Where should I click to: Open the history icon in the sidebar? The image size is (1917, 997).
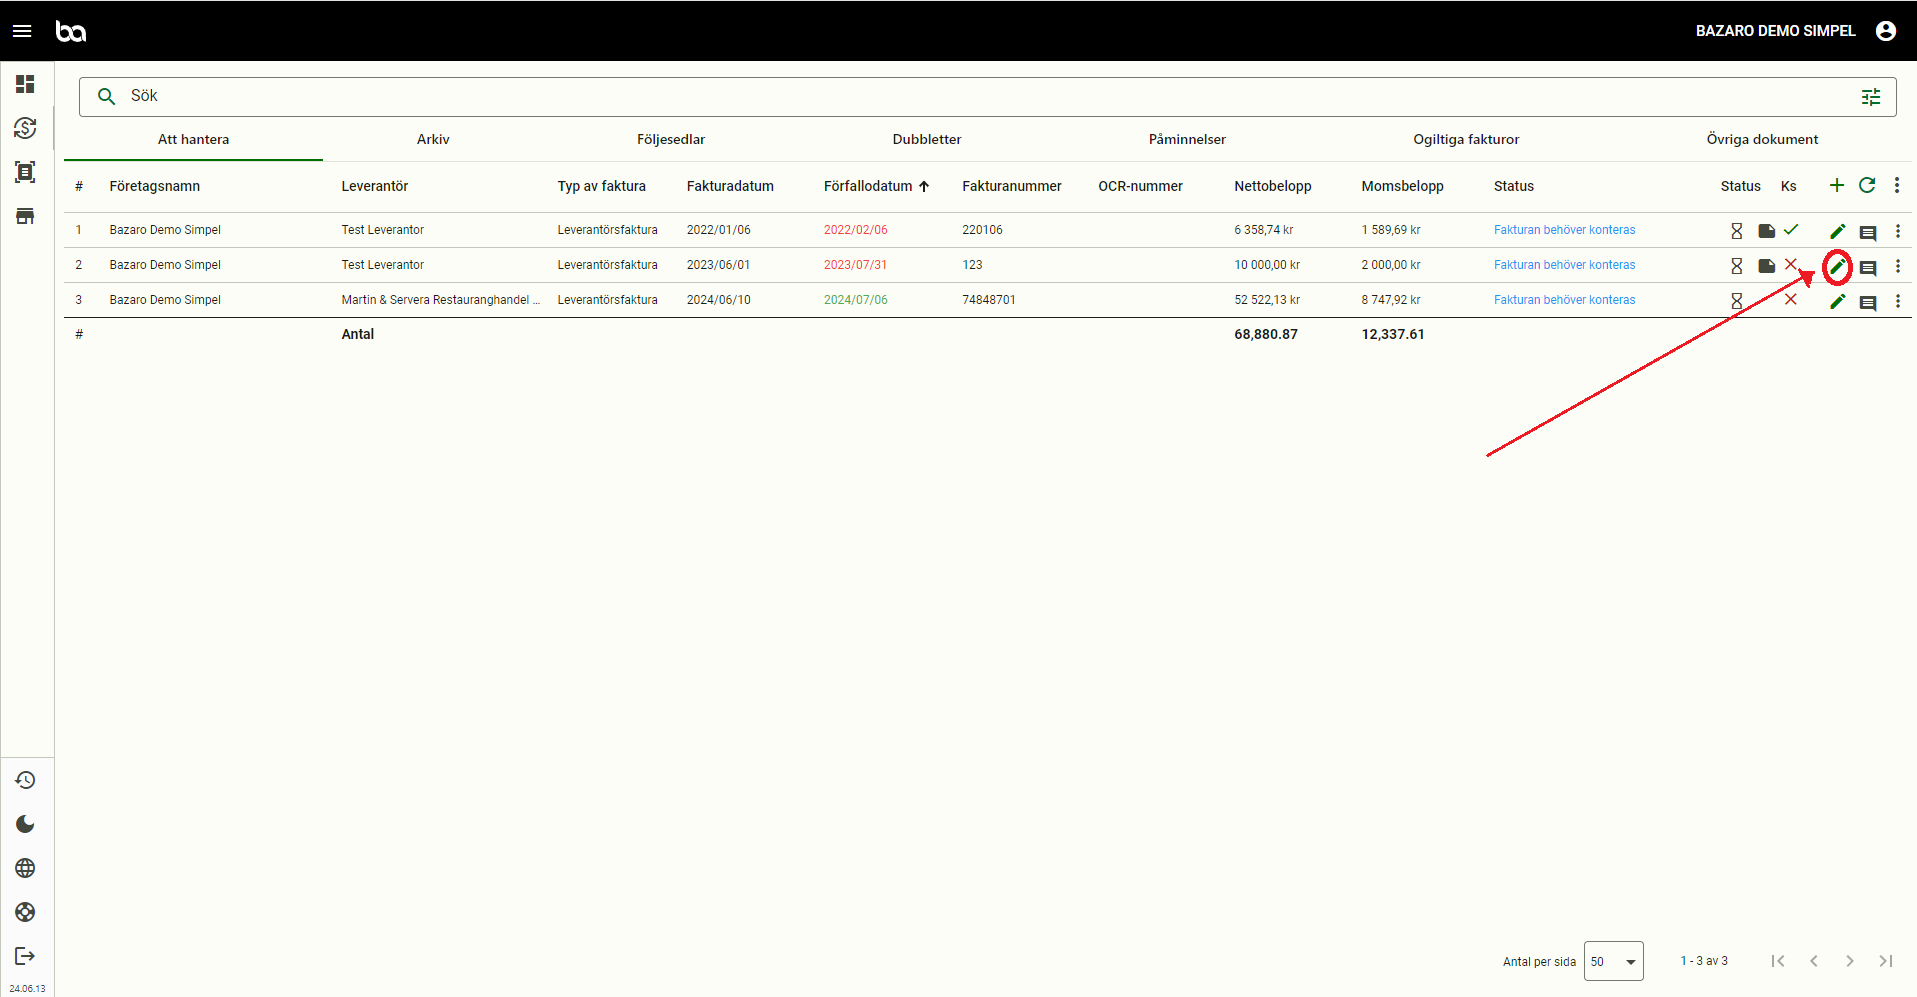click(x=25, y=780)
